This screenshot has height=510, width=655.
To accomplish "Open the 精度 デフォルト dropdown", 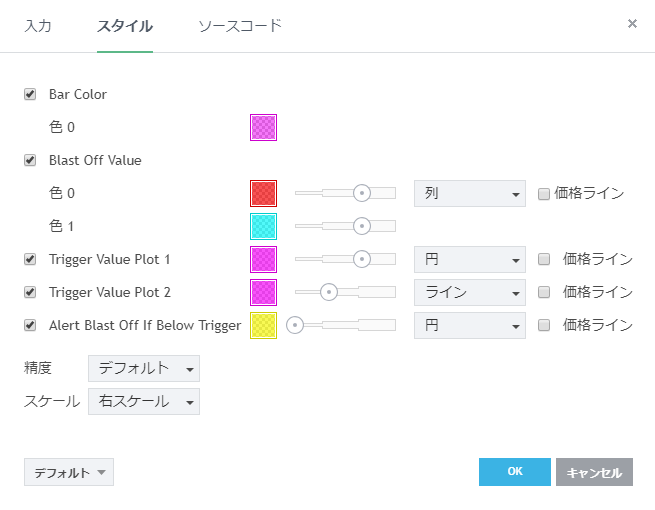I will click(x=144, y=368).
